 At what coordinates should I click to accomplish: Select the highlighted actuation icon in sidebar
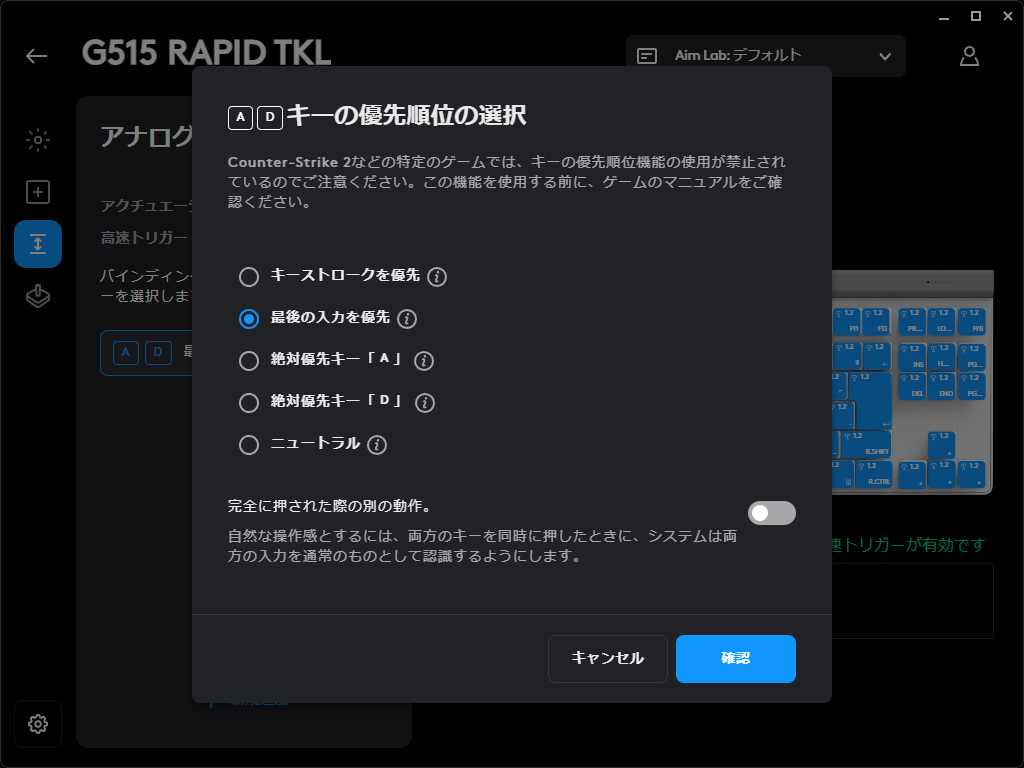(37, 243)
